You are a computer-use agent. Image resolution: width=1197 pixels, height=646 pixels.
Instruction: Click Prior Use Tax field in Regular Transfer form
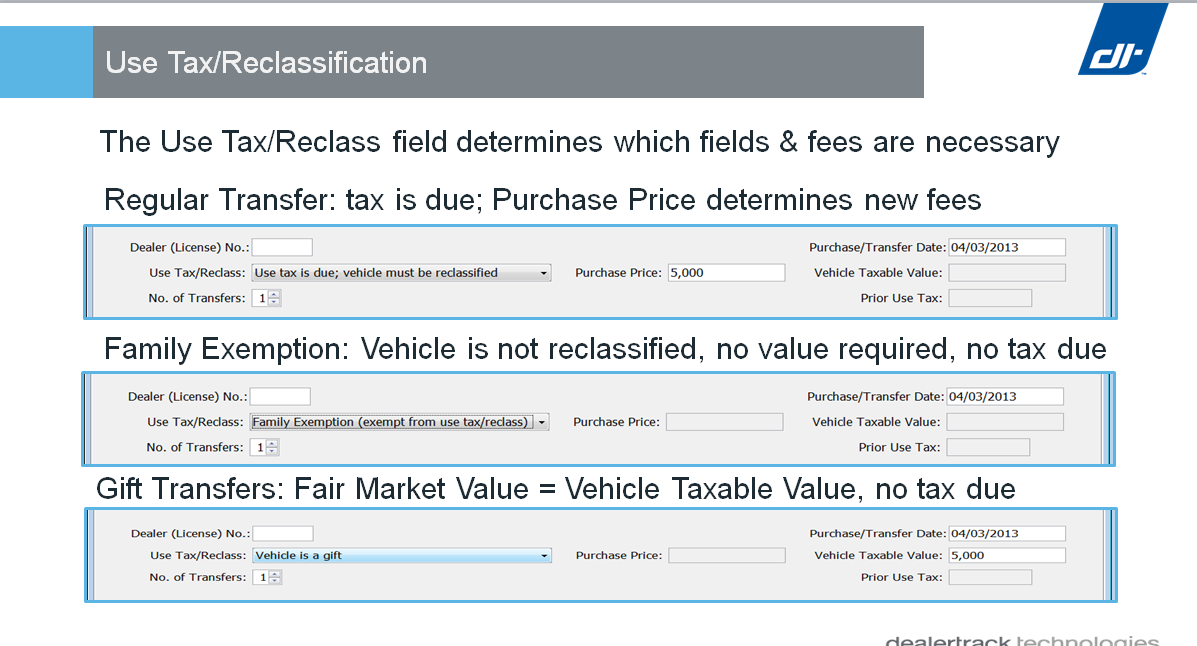click(989, 298)
